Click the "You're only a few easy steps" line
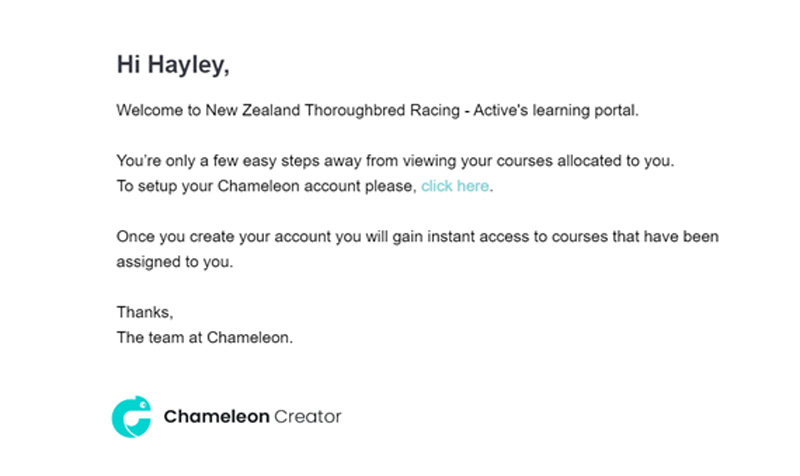This screenshot has height=476, width=800. 395,161
